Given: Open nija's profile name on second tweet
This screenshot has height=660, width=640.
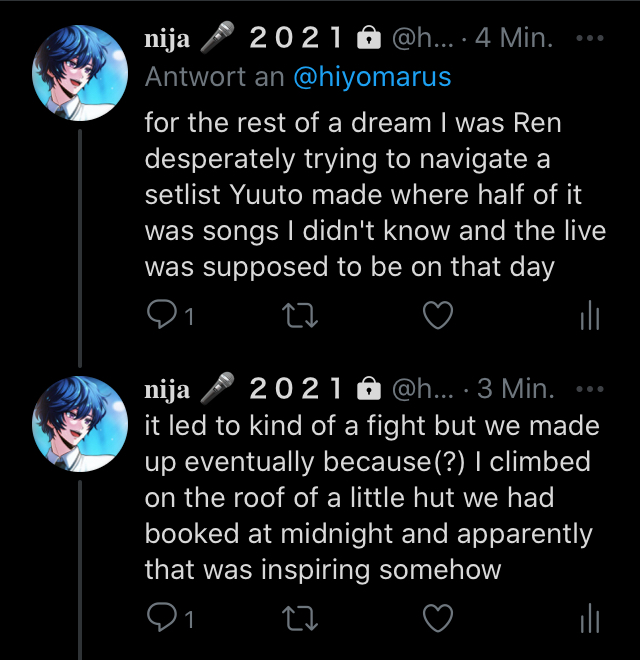Looking at the screenshot, I should (168, 388).
